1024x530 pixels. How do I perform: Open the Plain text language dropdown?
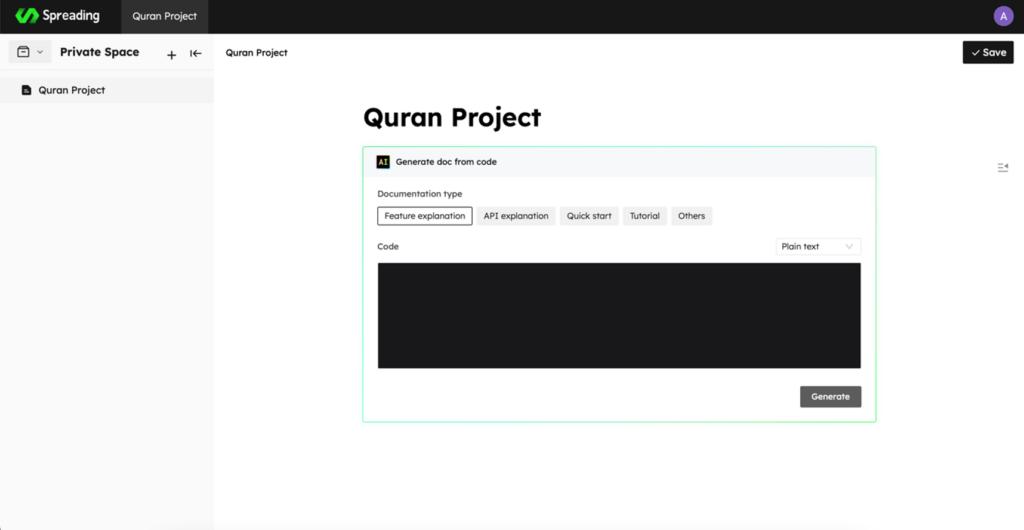click(x=818, y=247)
